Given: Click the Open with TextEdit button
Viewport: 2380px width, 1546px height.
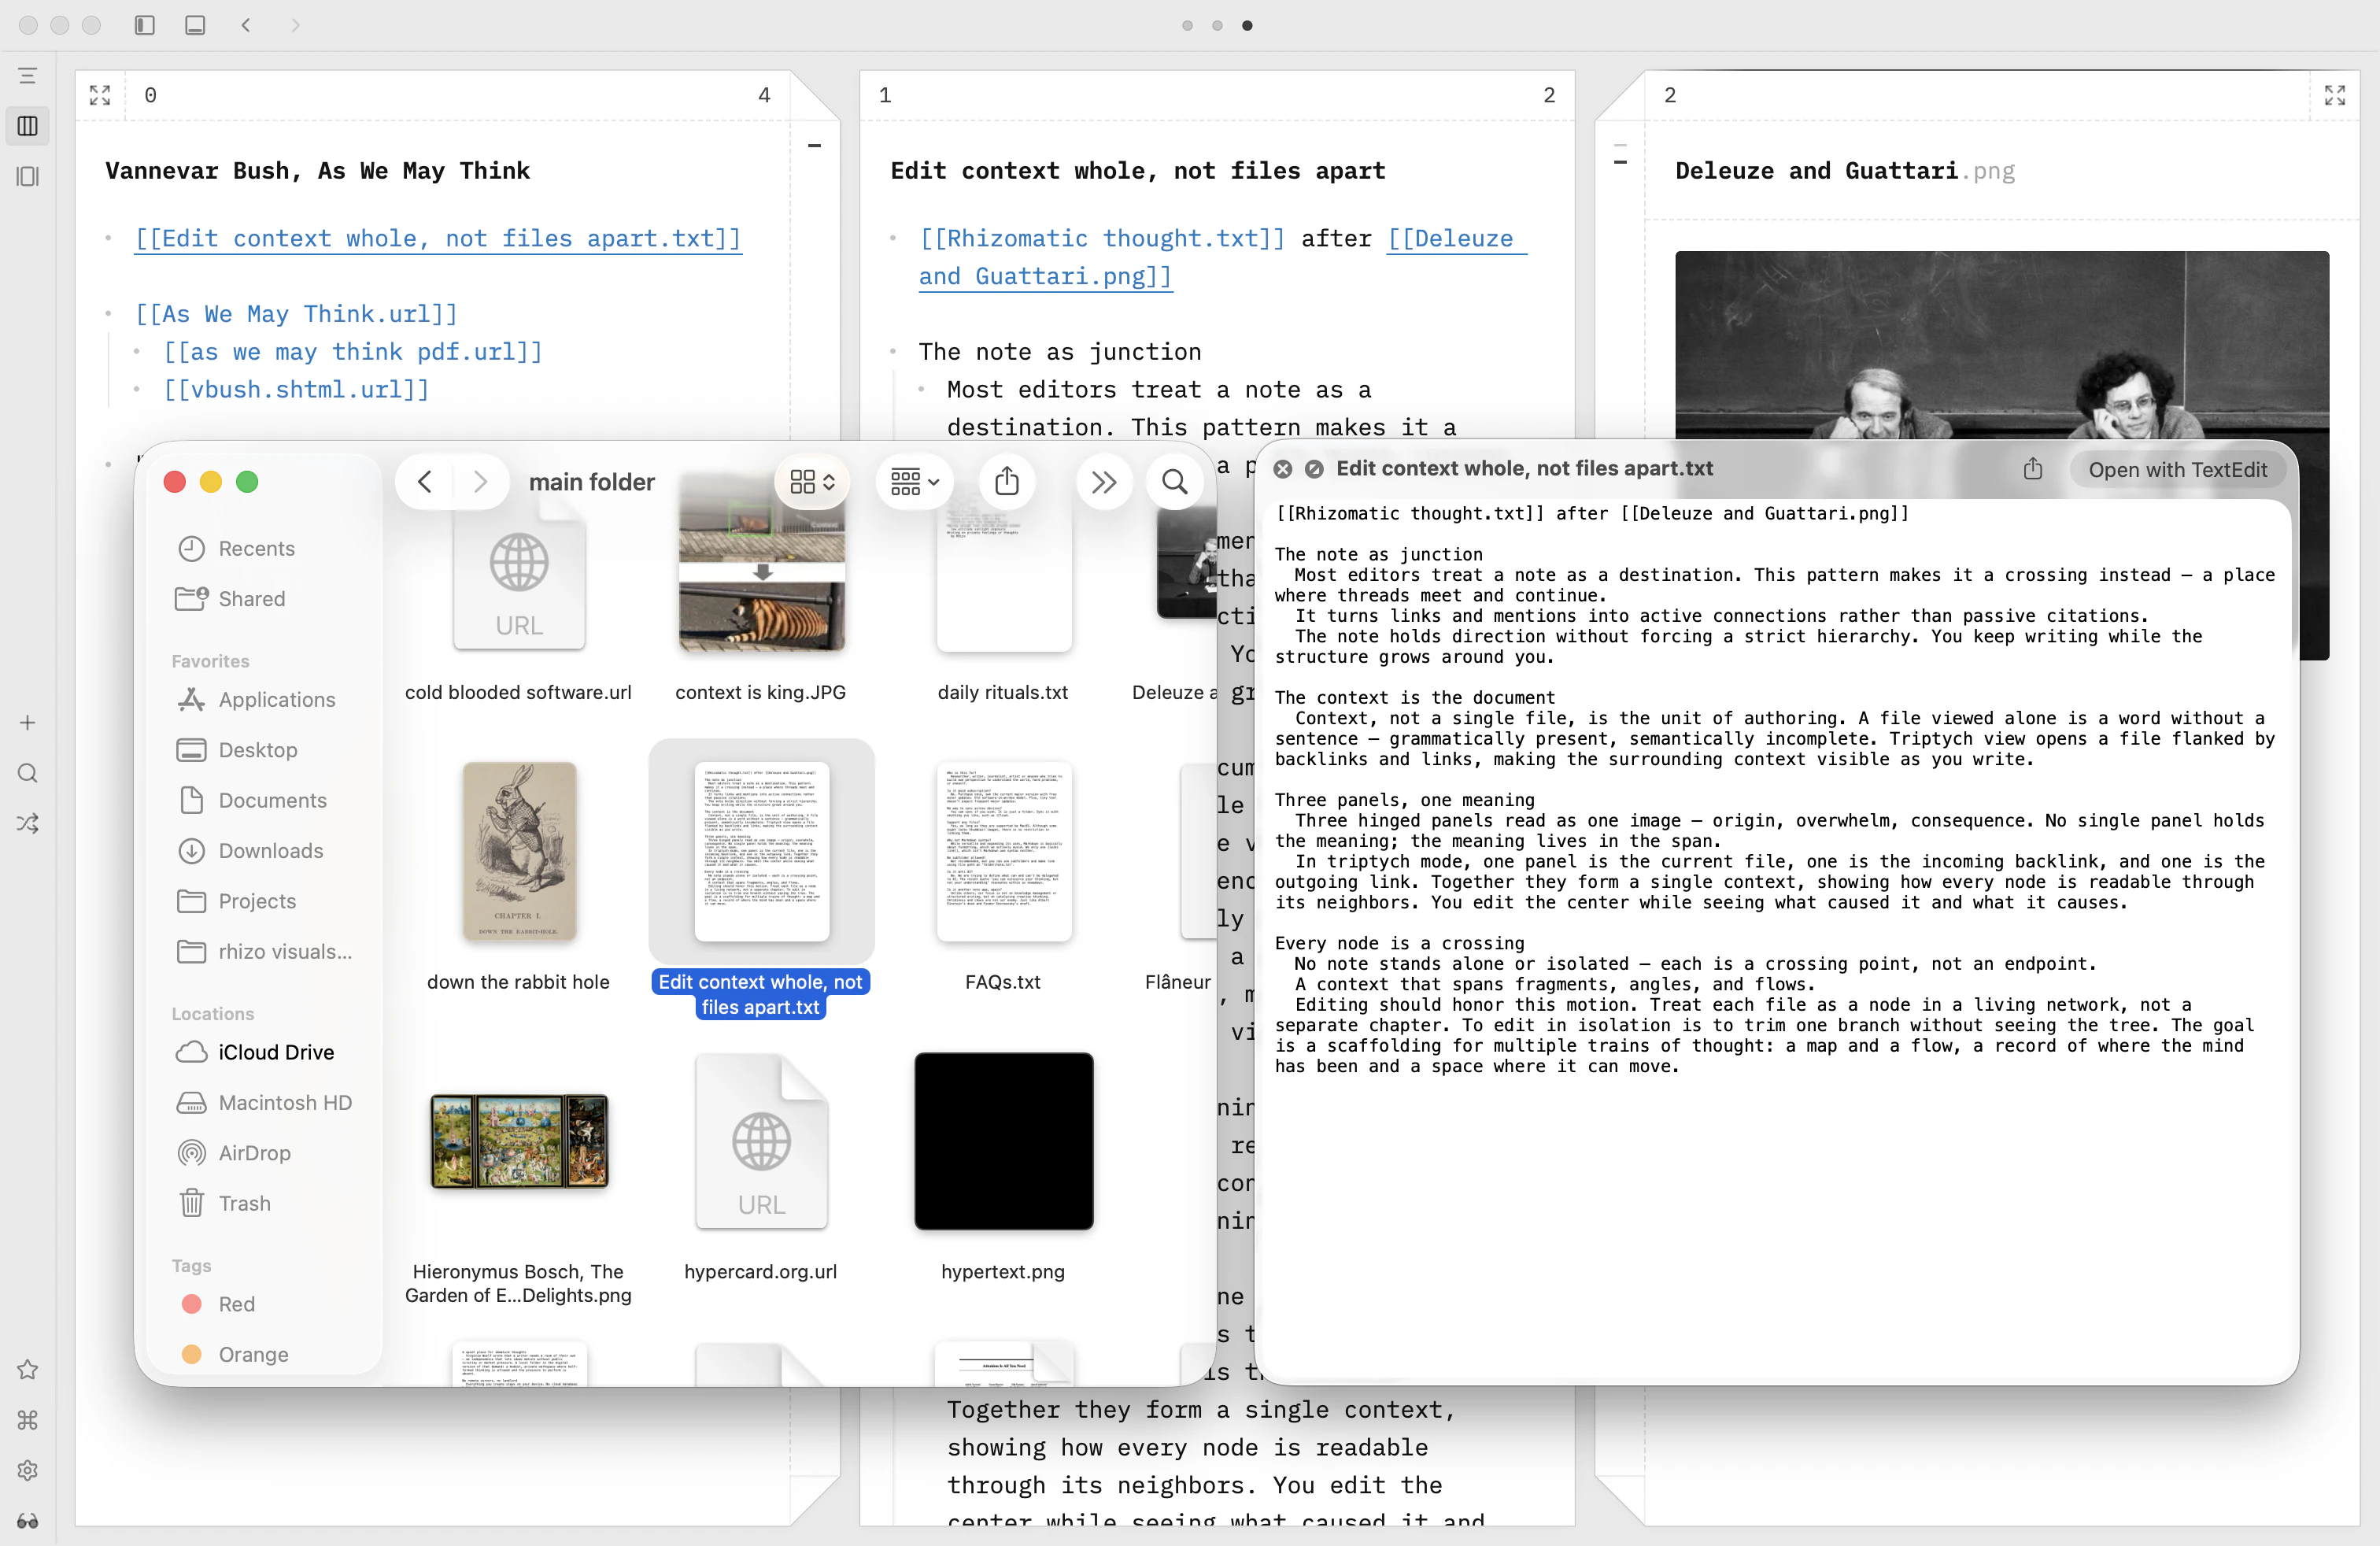Looking at the screenshot, I should tap(2177, 470).
